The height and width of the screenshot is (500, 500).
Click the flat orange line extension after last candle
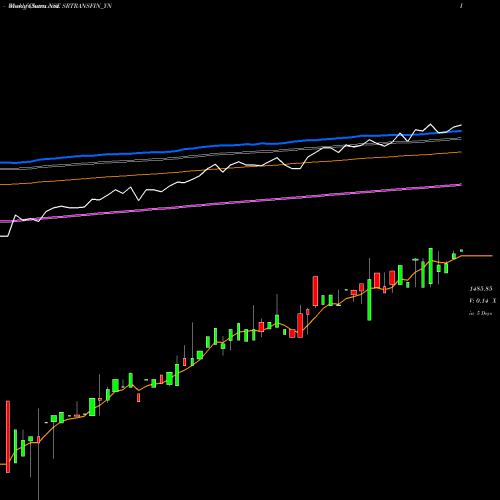coord(477,256)
